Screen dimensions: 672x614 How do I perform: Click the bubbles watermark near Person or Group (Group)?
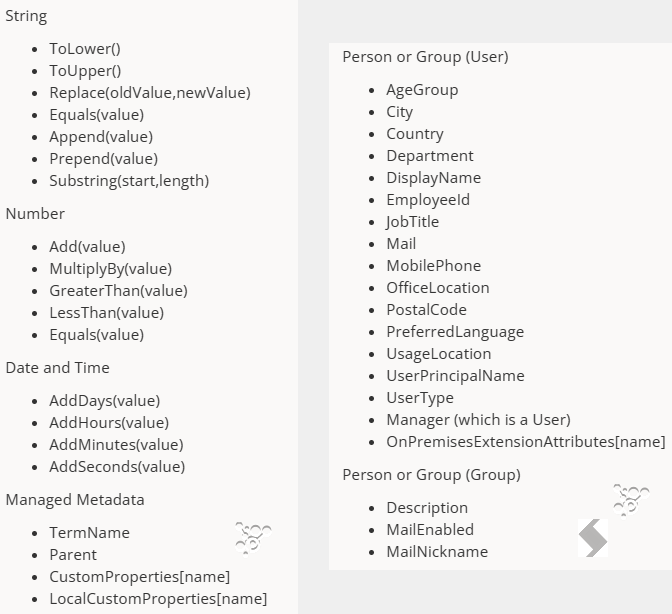tap(631, 500)
